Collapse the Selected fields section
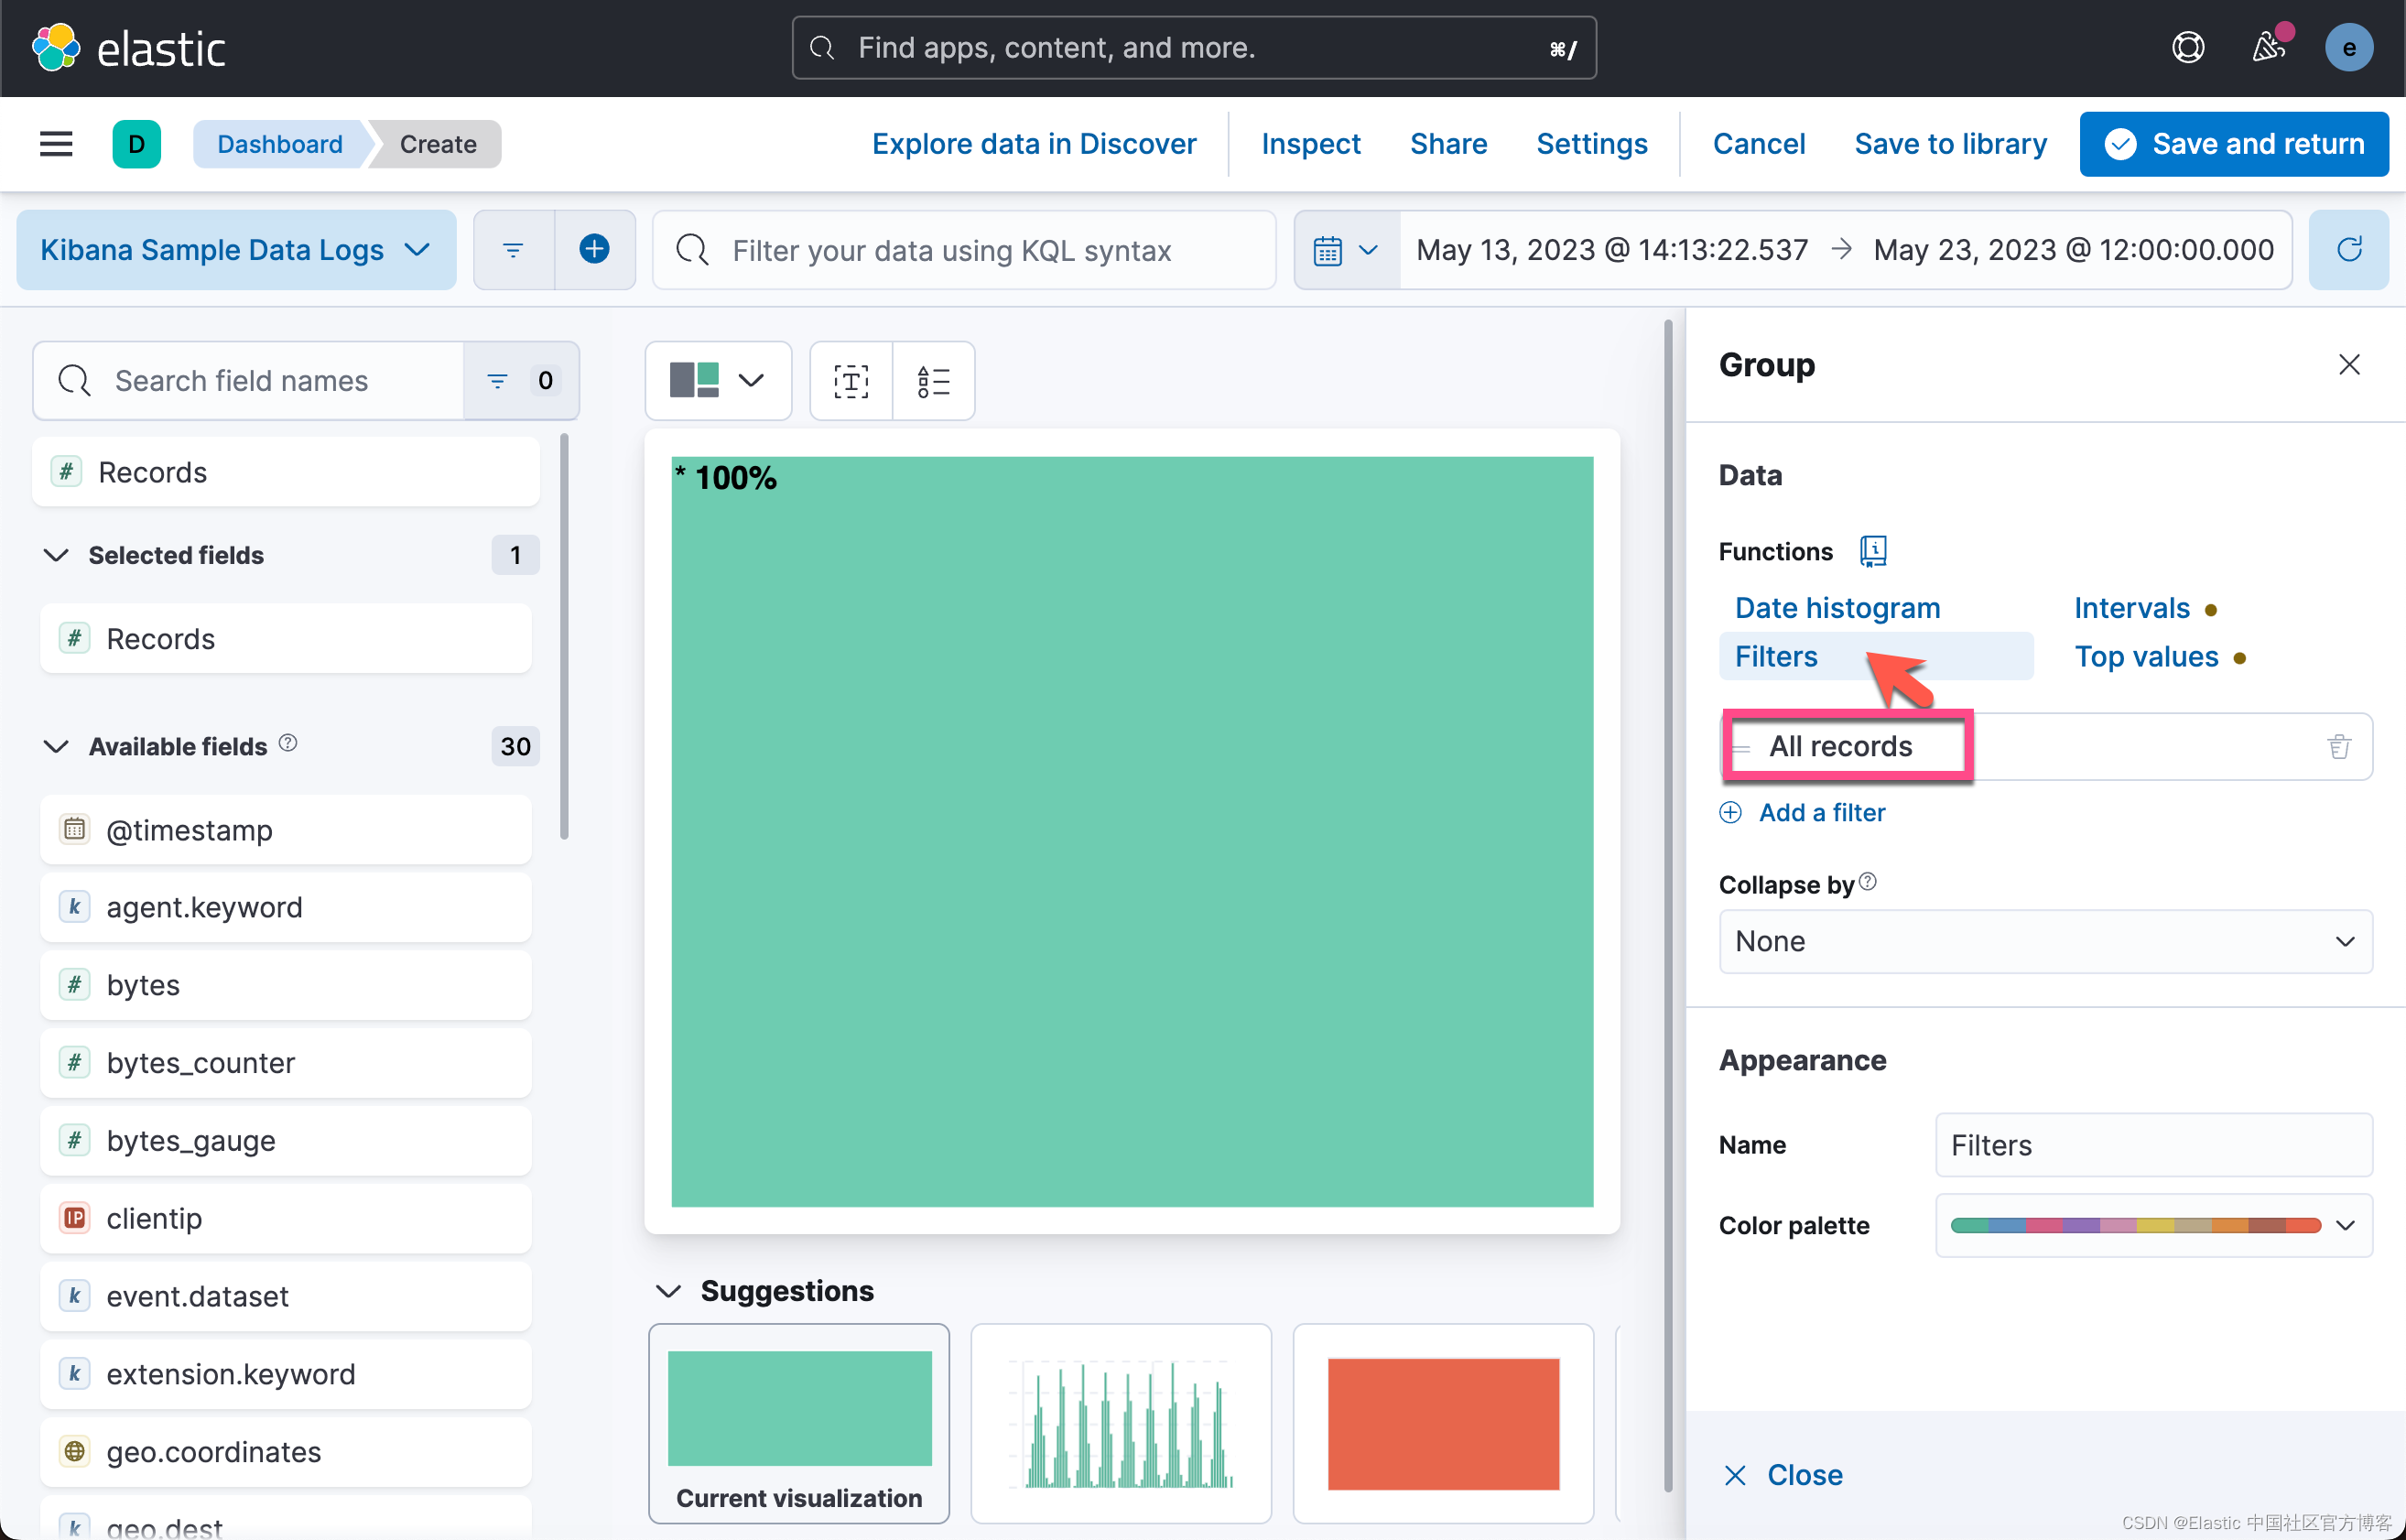Screen dimensions: 2406x1540 [x=57, y=555]
